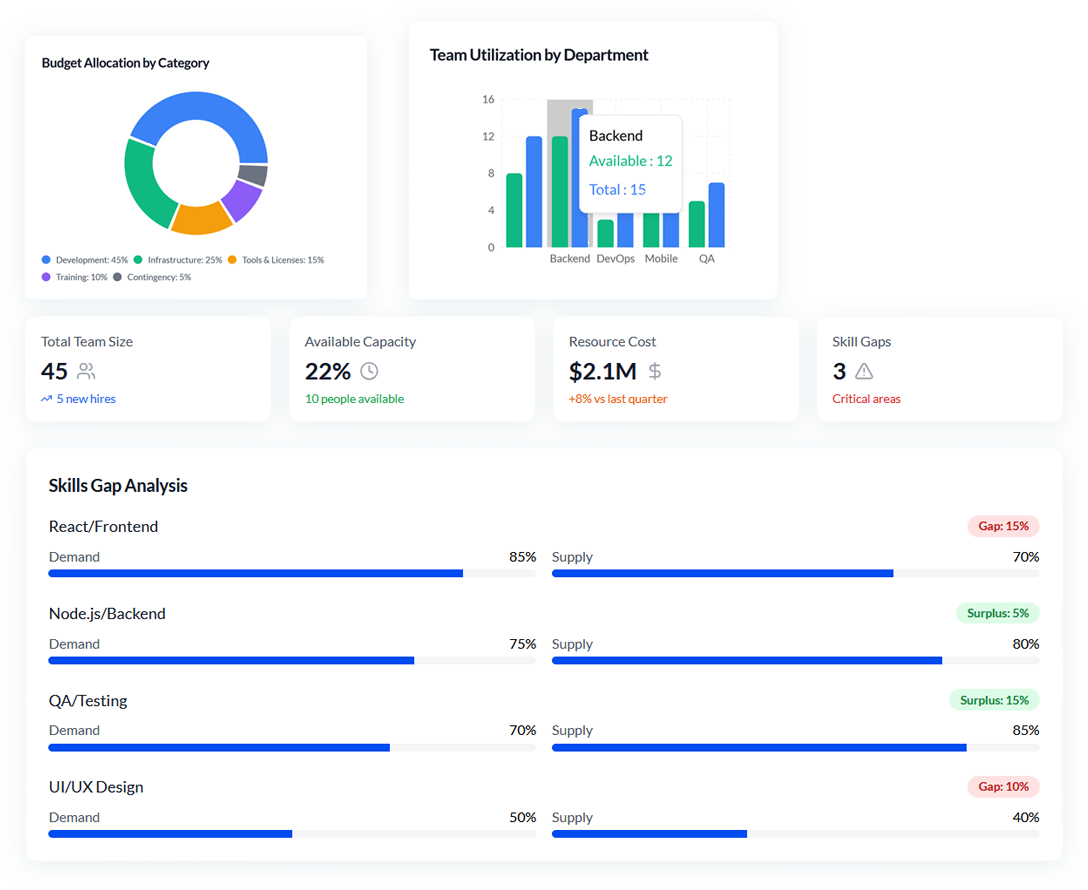Screen dimensions: 1088x890
Task: Click the Critical areas label
Action: point(867,399)
